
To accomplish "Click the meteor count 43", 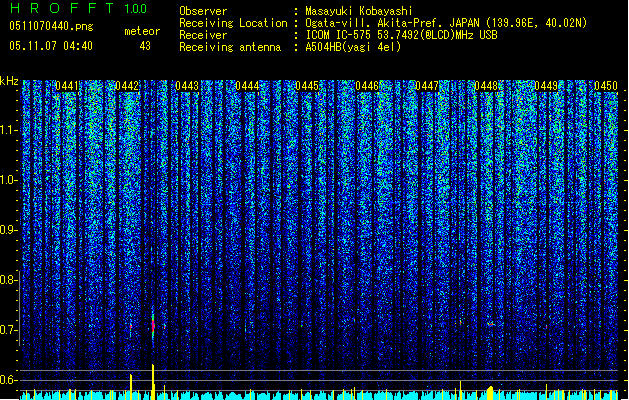I will pos(145,46).
